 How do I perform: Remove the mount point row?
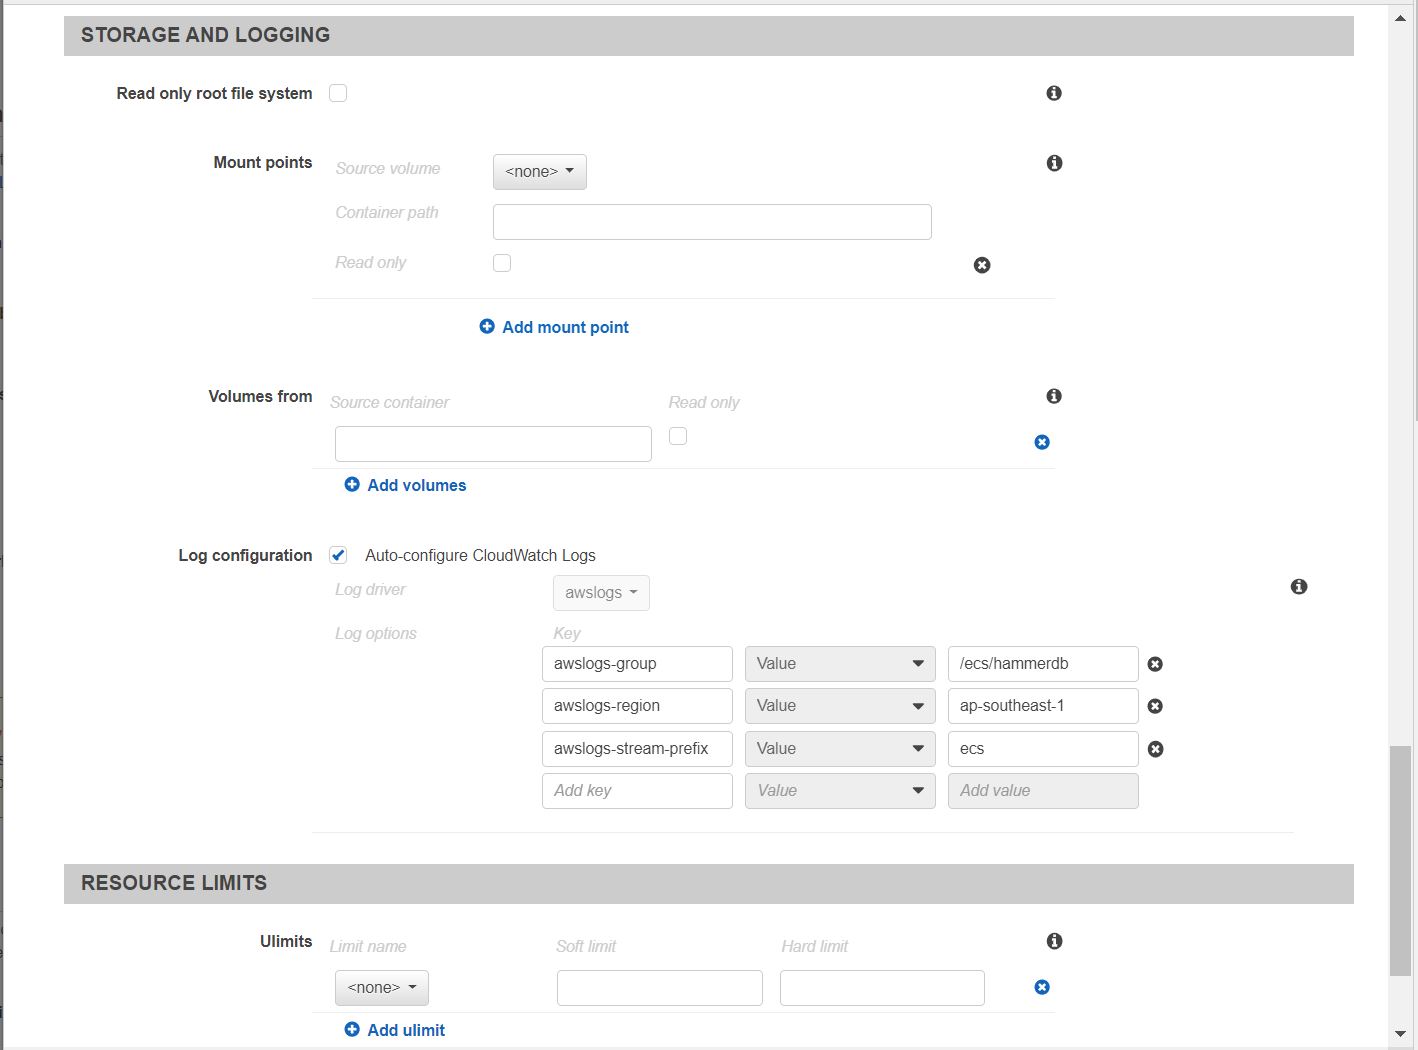coord(982,265)
